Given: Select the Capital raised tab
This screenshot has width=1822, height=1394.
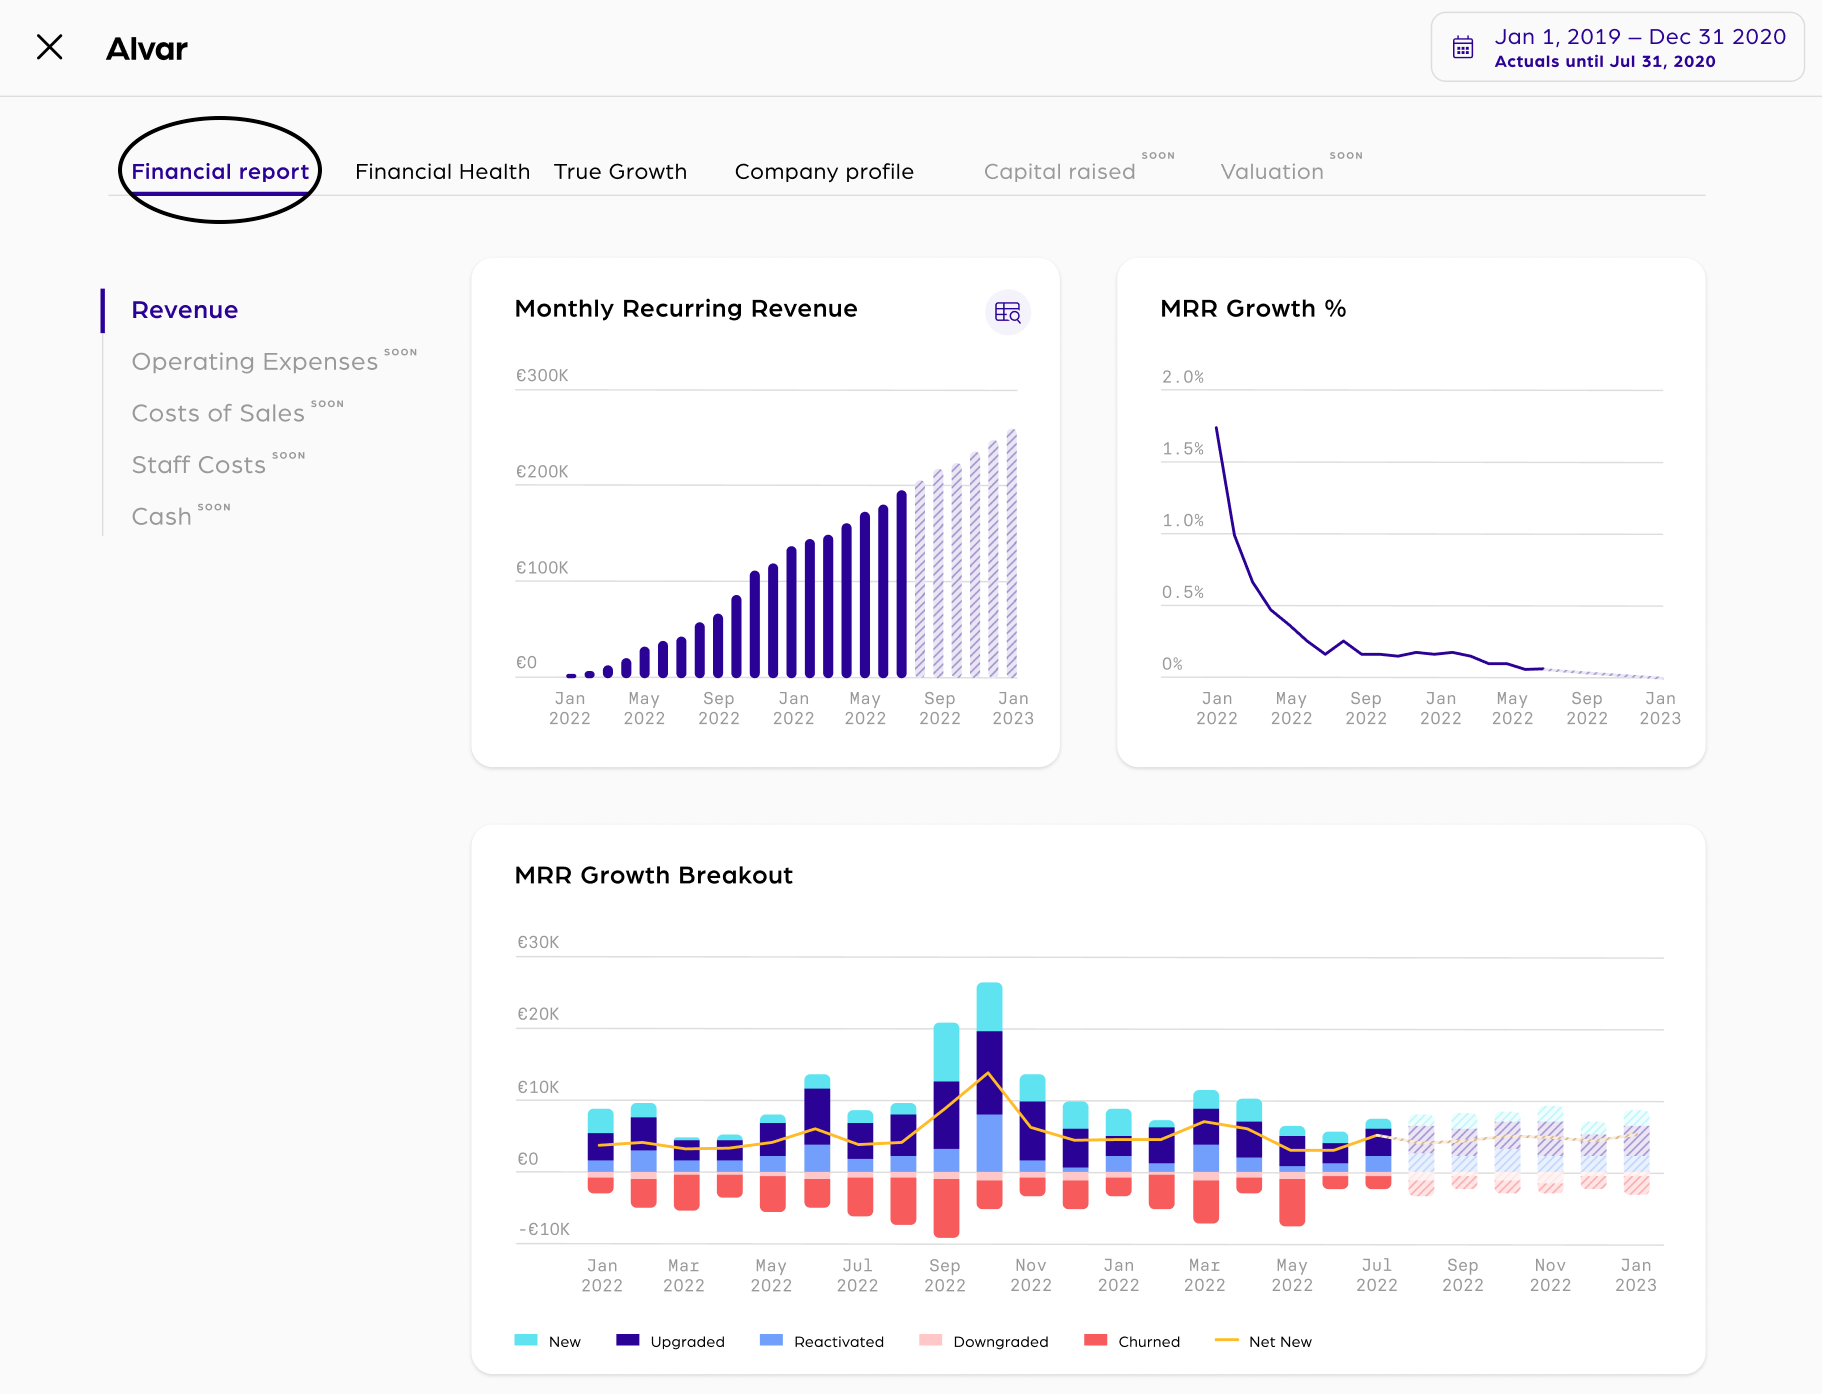Looking at the screenshot, I should pyautogui.click(x=1060, y=171).
